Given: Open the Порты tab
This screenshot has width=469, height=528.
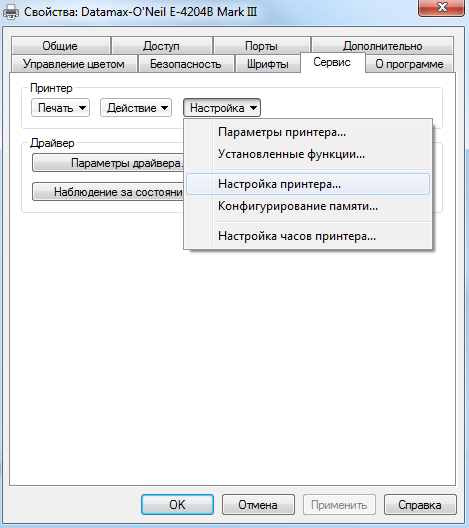Looking at the screenshot, I should pos(262,46).
